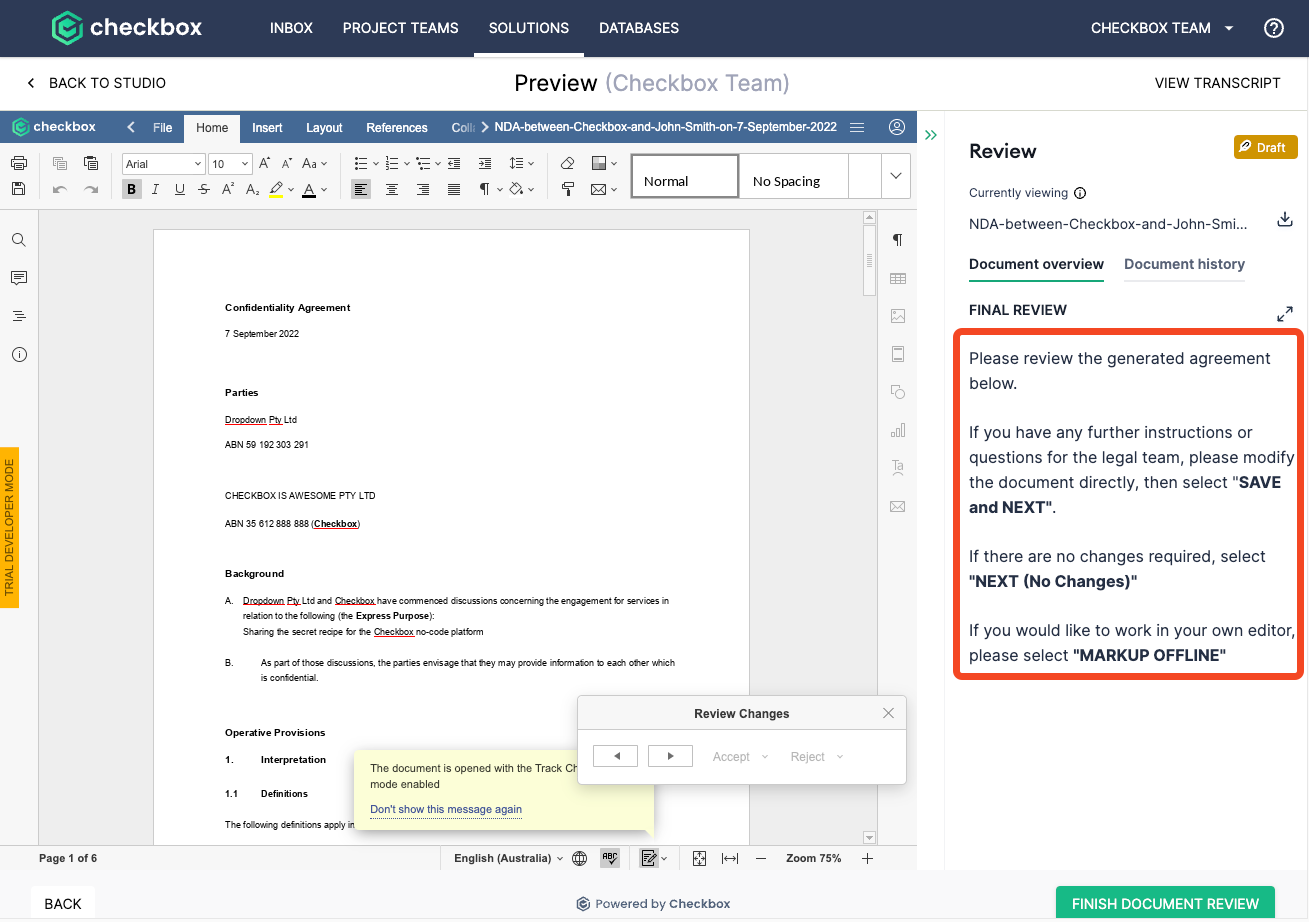Image resolution: width=1309 pixels, height=922 pixels.
Task: Toggle Track Changes in status bar
Action: click(648, 858)
